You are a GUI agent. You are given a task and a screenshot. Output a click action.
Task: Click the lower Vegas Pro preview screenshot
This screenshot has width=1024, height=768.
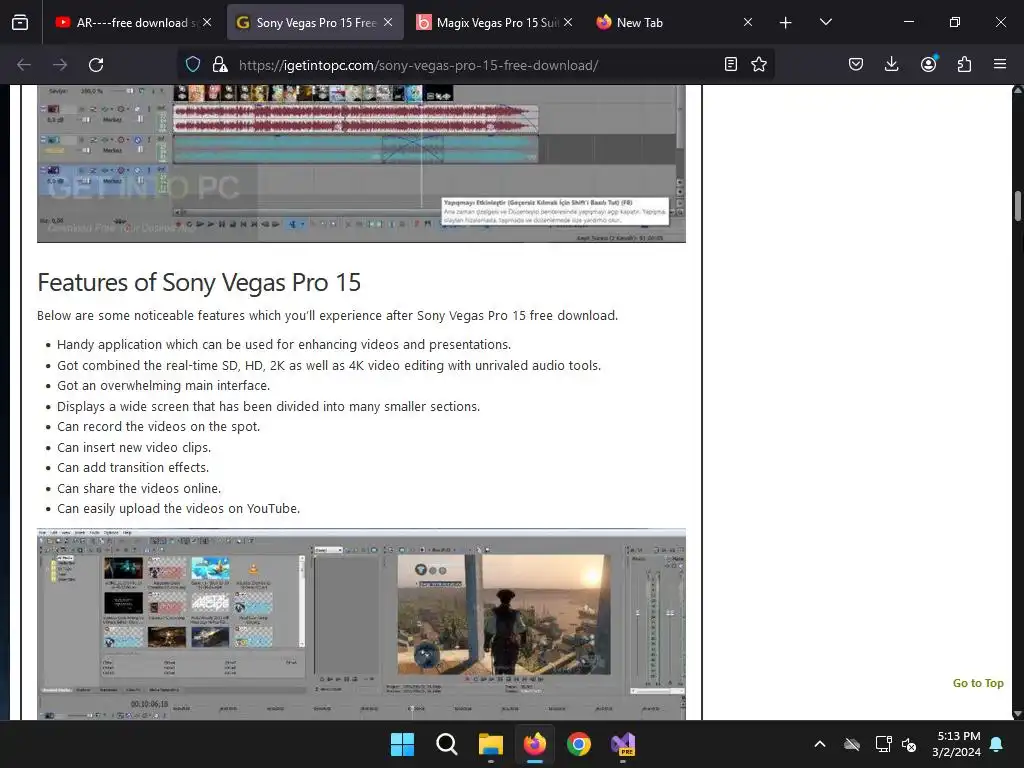pos(361,624)
